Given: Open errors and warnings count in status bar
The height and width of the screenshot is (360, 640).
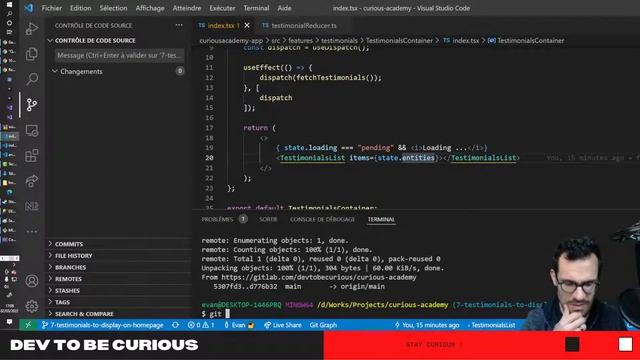Looking at the screenshot, I should tap(201, 325).
